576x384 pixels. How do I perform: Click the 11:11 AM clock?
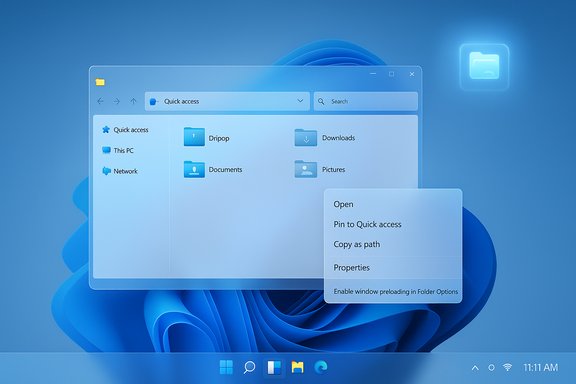pyautogui.click(x=540, y=367)
